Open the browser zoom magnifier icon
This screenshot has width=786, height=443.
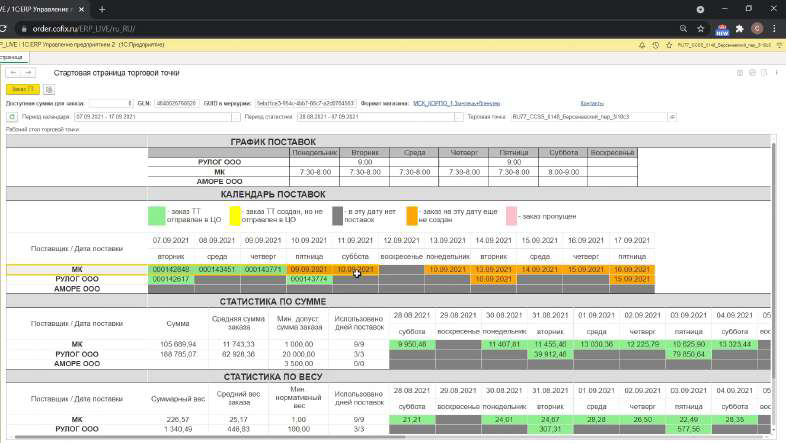tap(683, 29)
